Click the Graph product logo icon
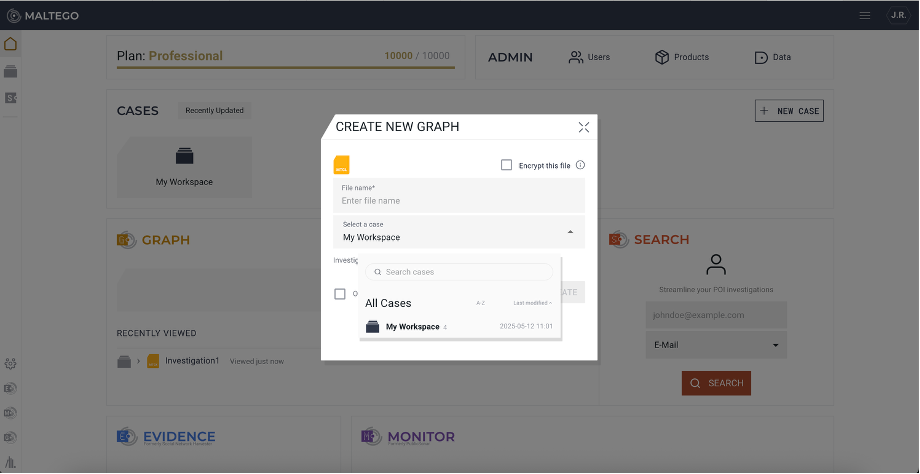920x474 pixels. 126,239
